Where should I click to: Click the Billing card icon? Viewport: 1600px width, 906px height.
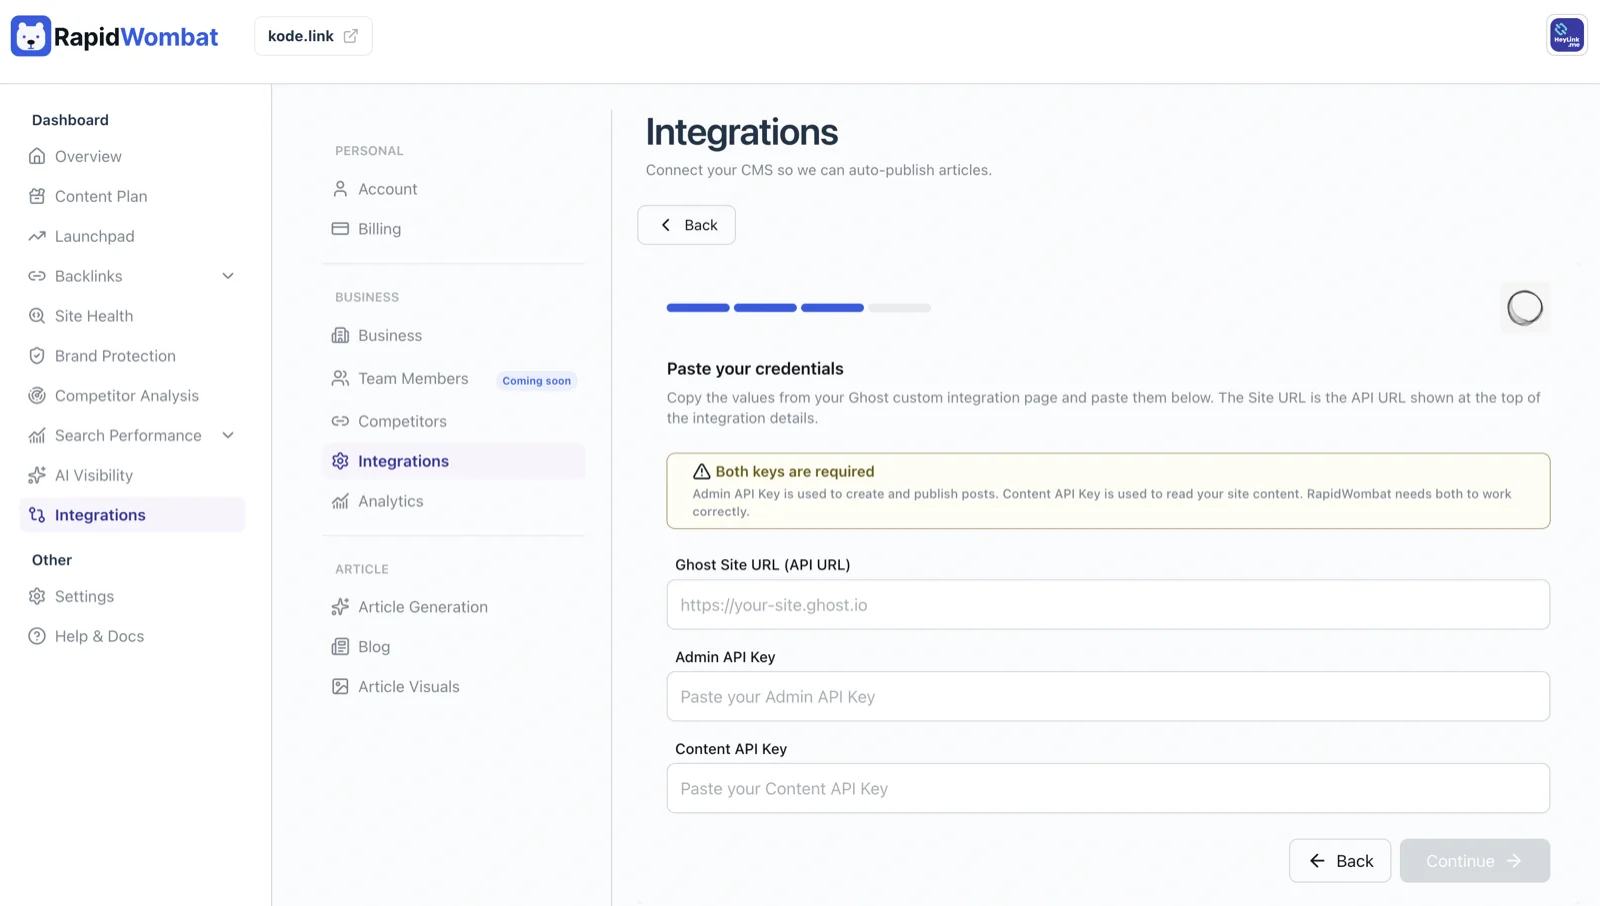340,229
